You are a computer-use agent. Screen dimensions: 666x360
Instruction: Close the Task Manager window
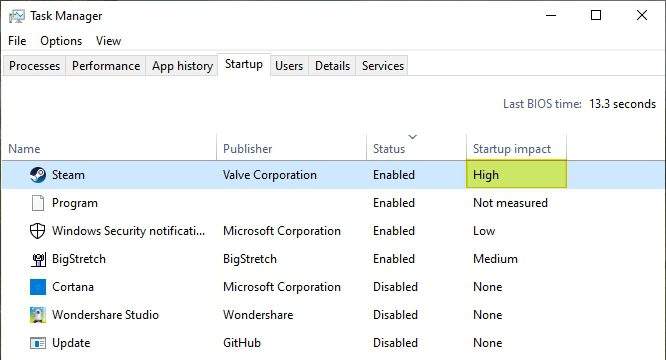[x=642, y=15]
